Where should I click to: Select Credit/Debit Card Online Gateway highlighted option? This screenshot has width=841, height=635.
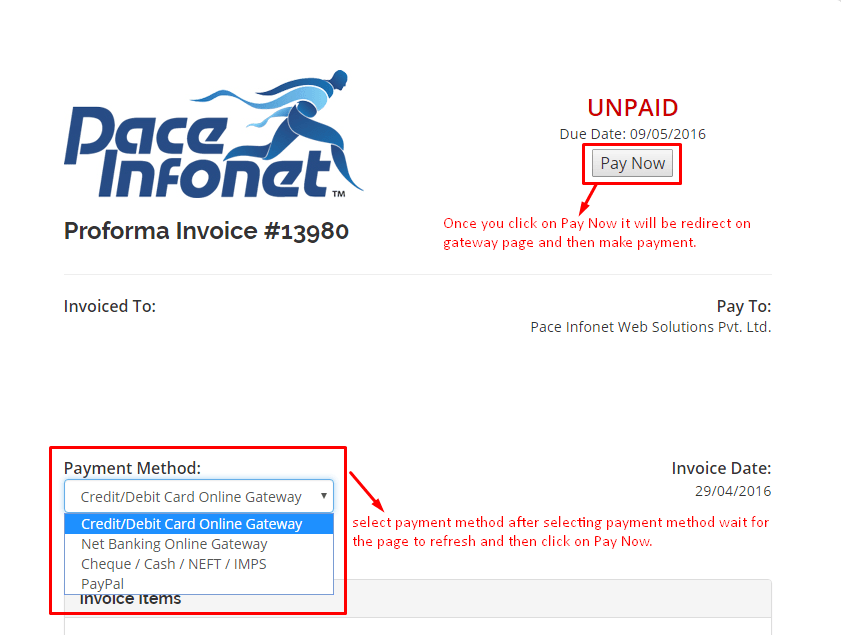coord(199,523)
